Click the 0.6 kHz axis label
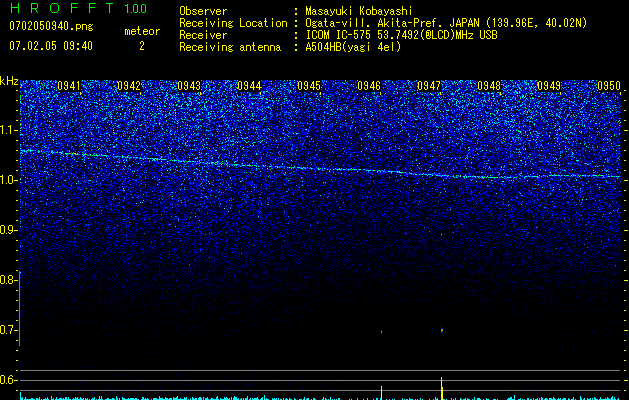This screenshot has width=629, height=400. 8,380
